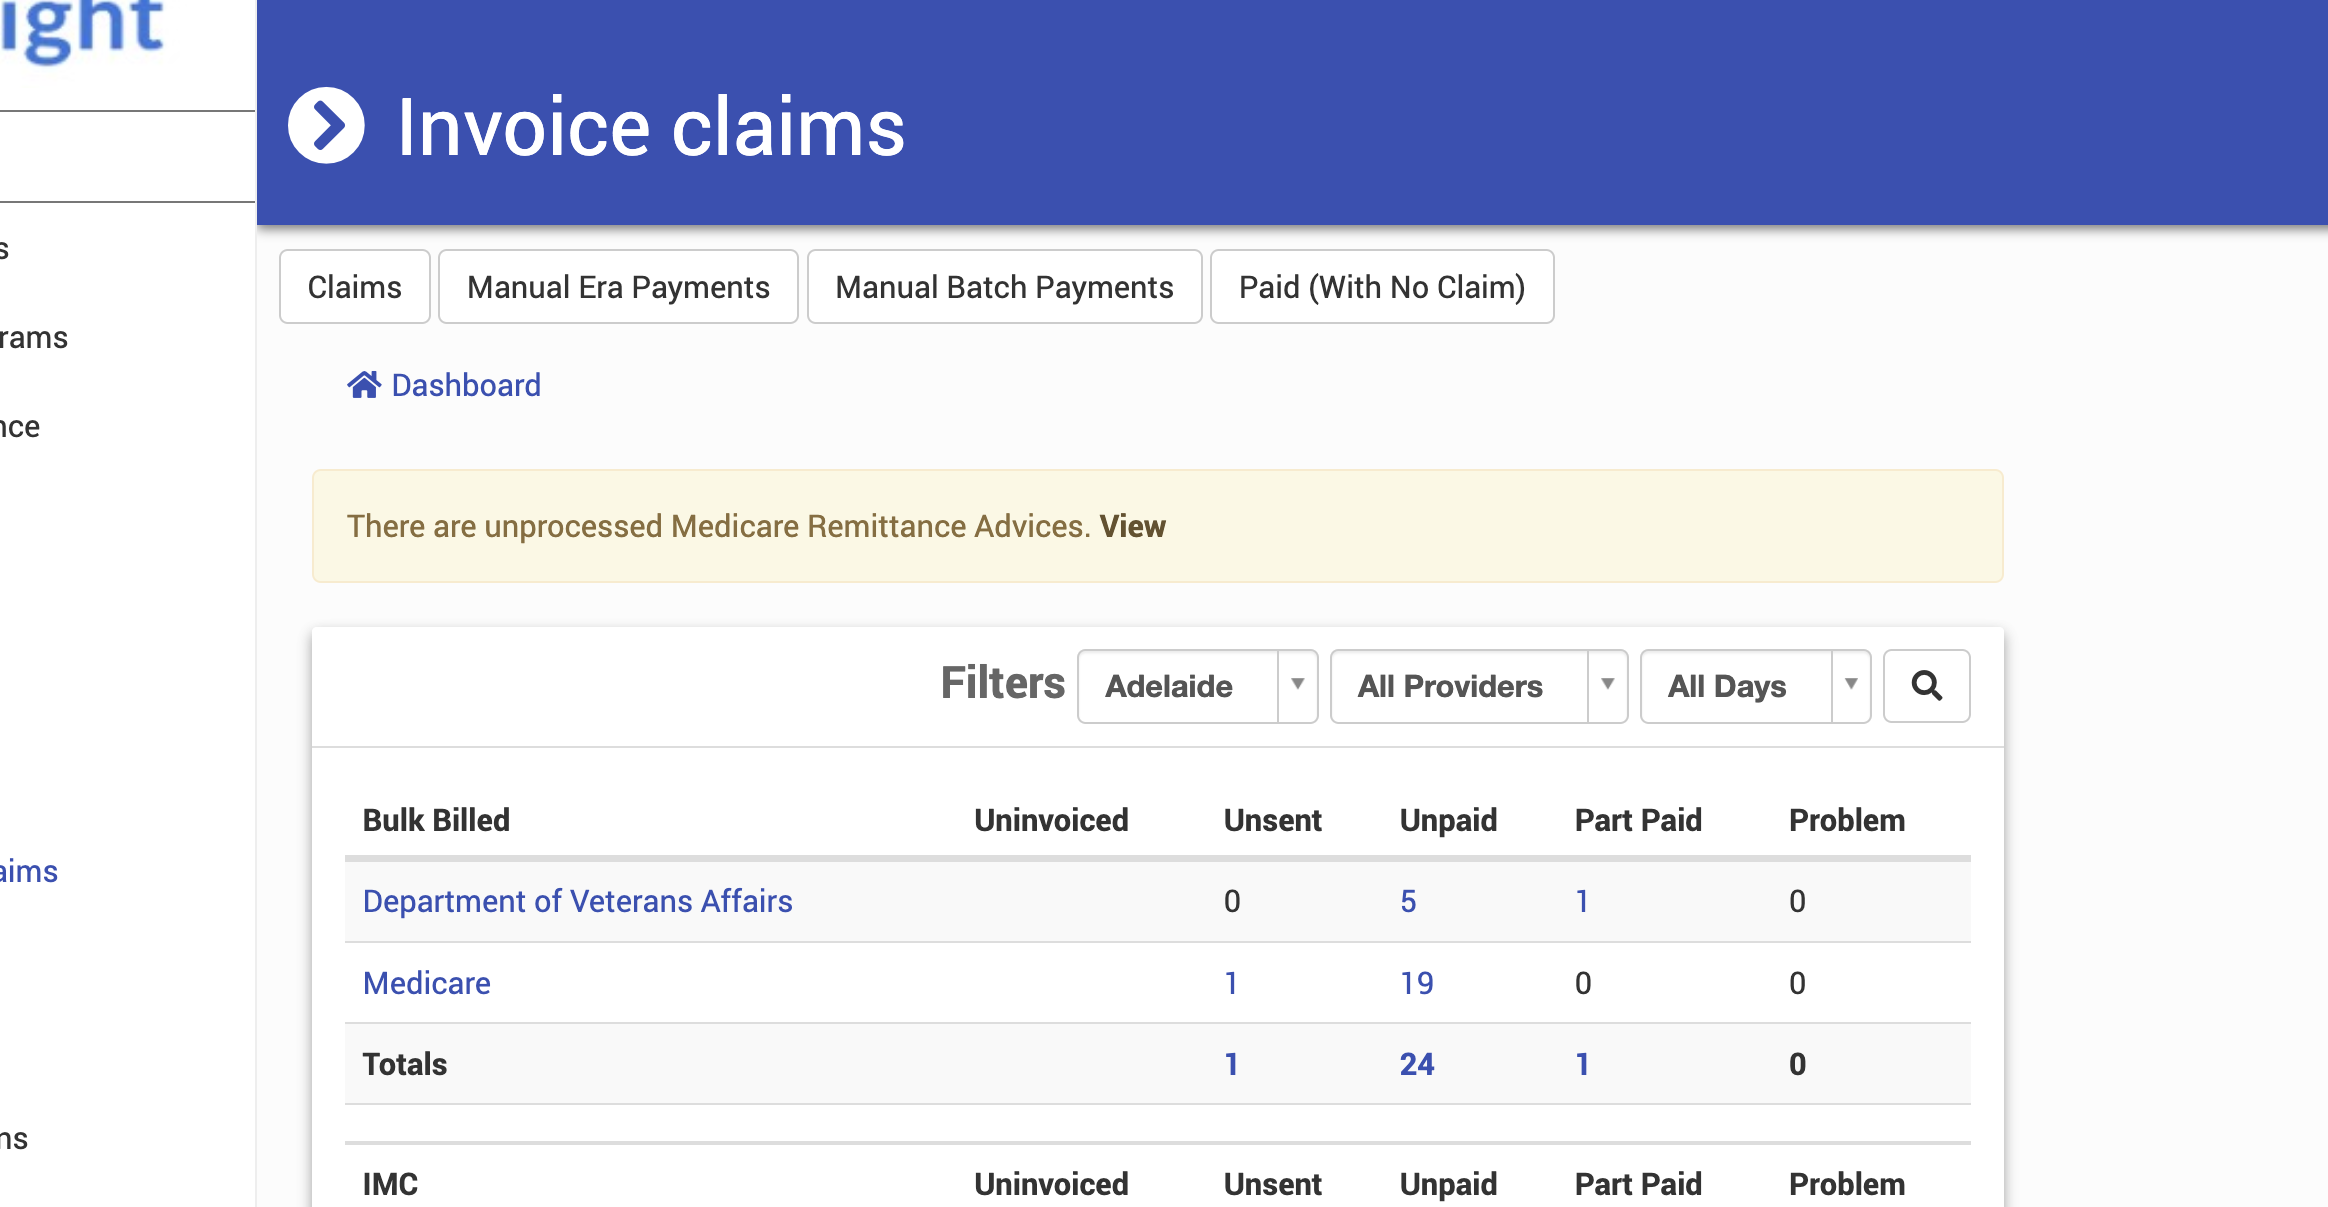
Task: Click the arrow circle icon beside Invoice claims
Action: pos(326,126)
